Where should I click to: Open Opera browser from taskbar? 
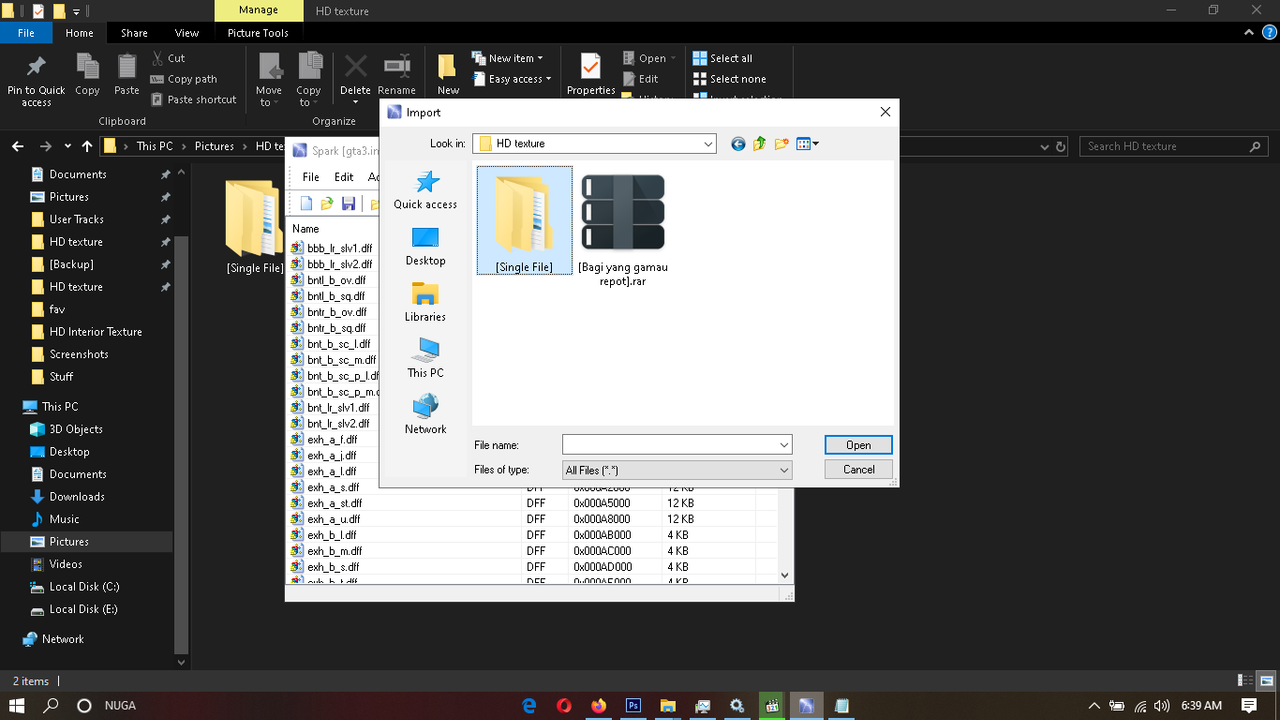[x=564, y=705]
